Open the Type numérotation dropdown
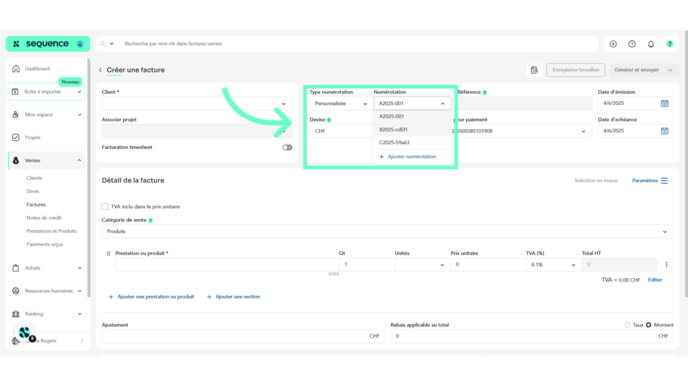Image resolution: width=688 pixels, height=387 pixels. (x=340, y=104)
